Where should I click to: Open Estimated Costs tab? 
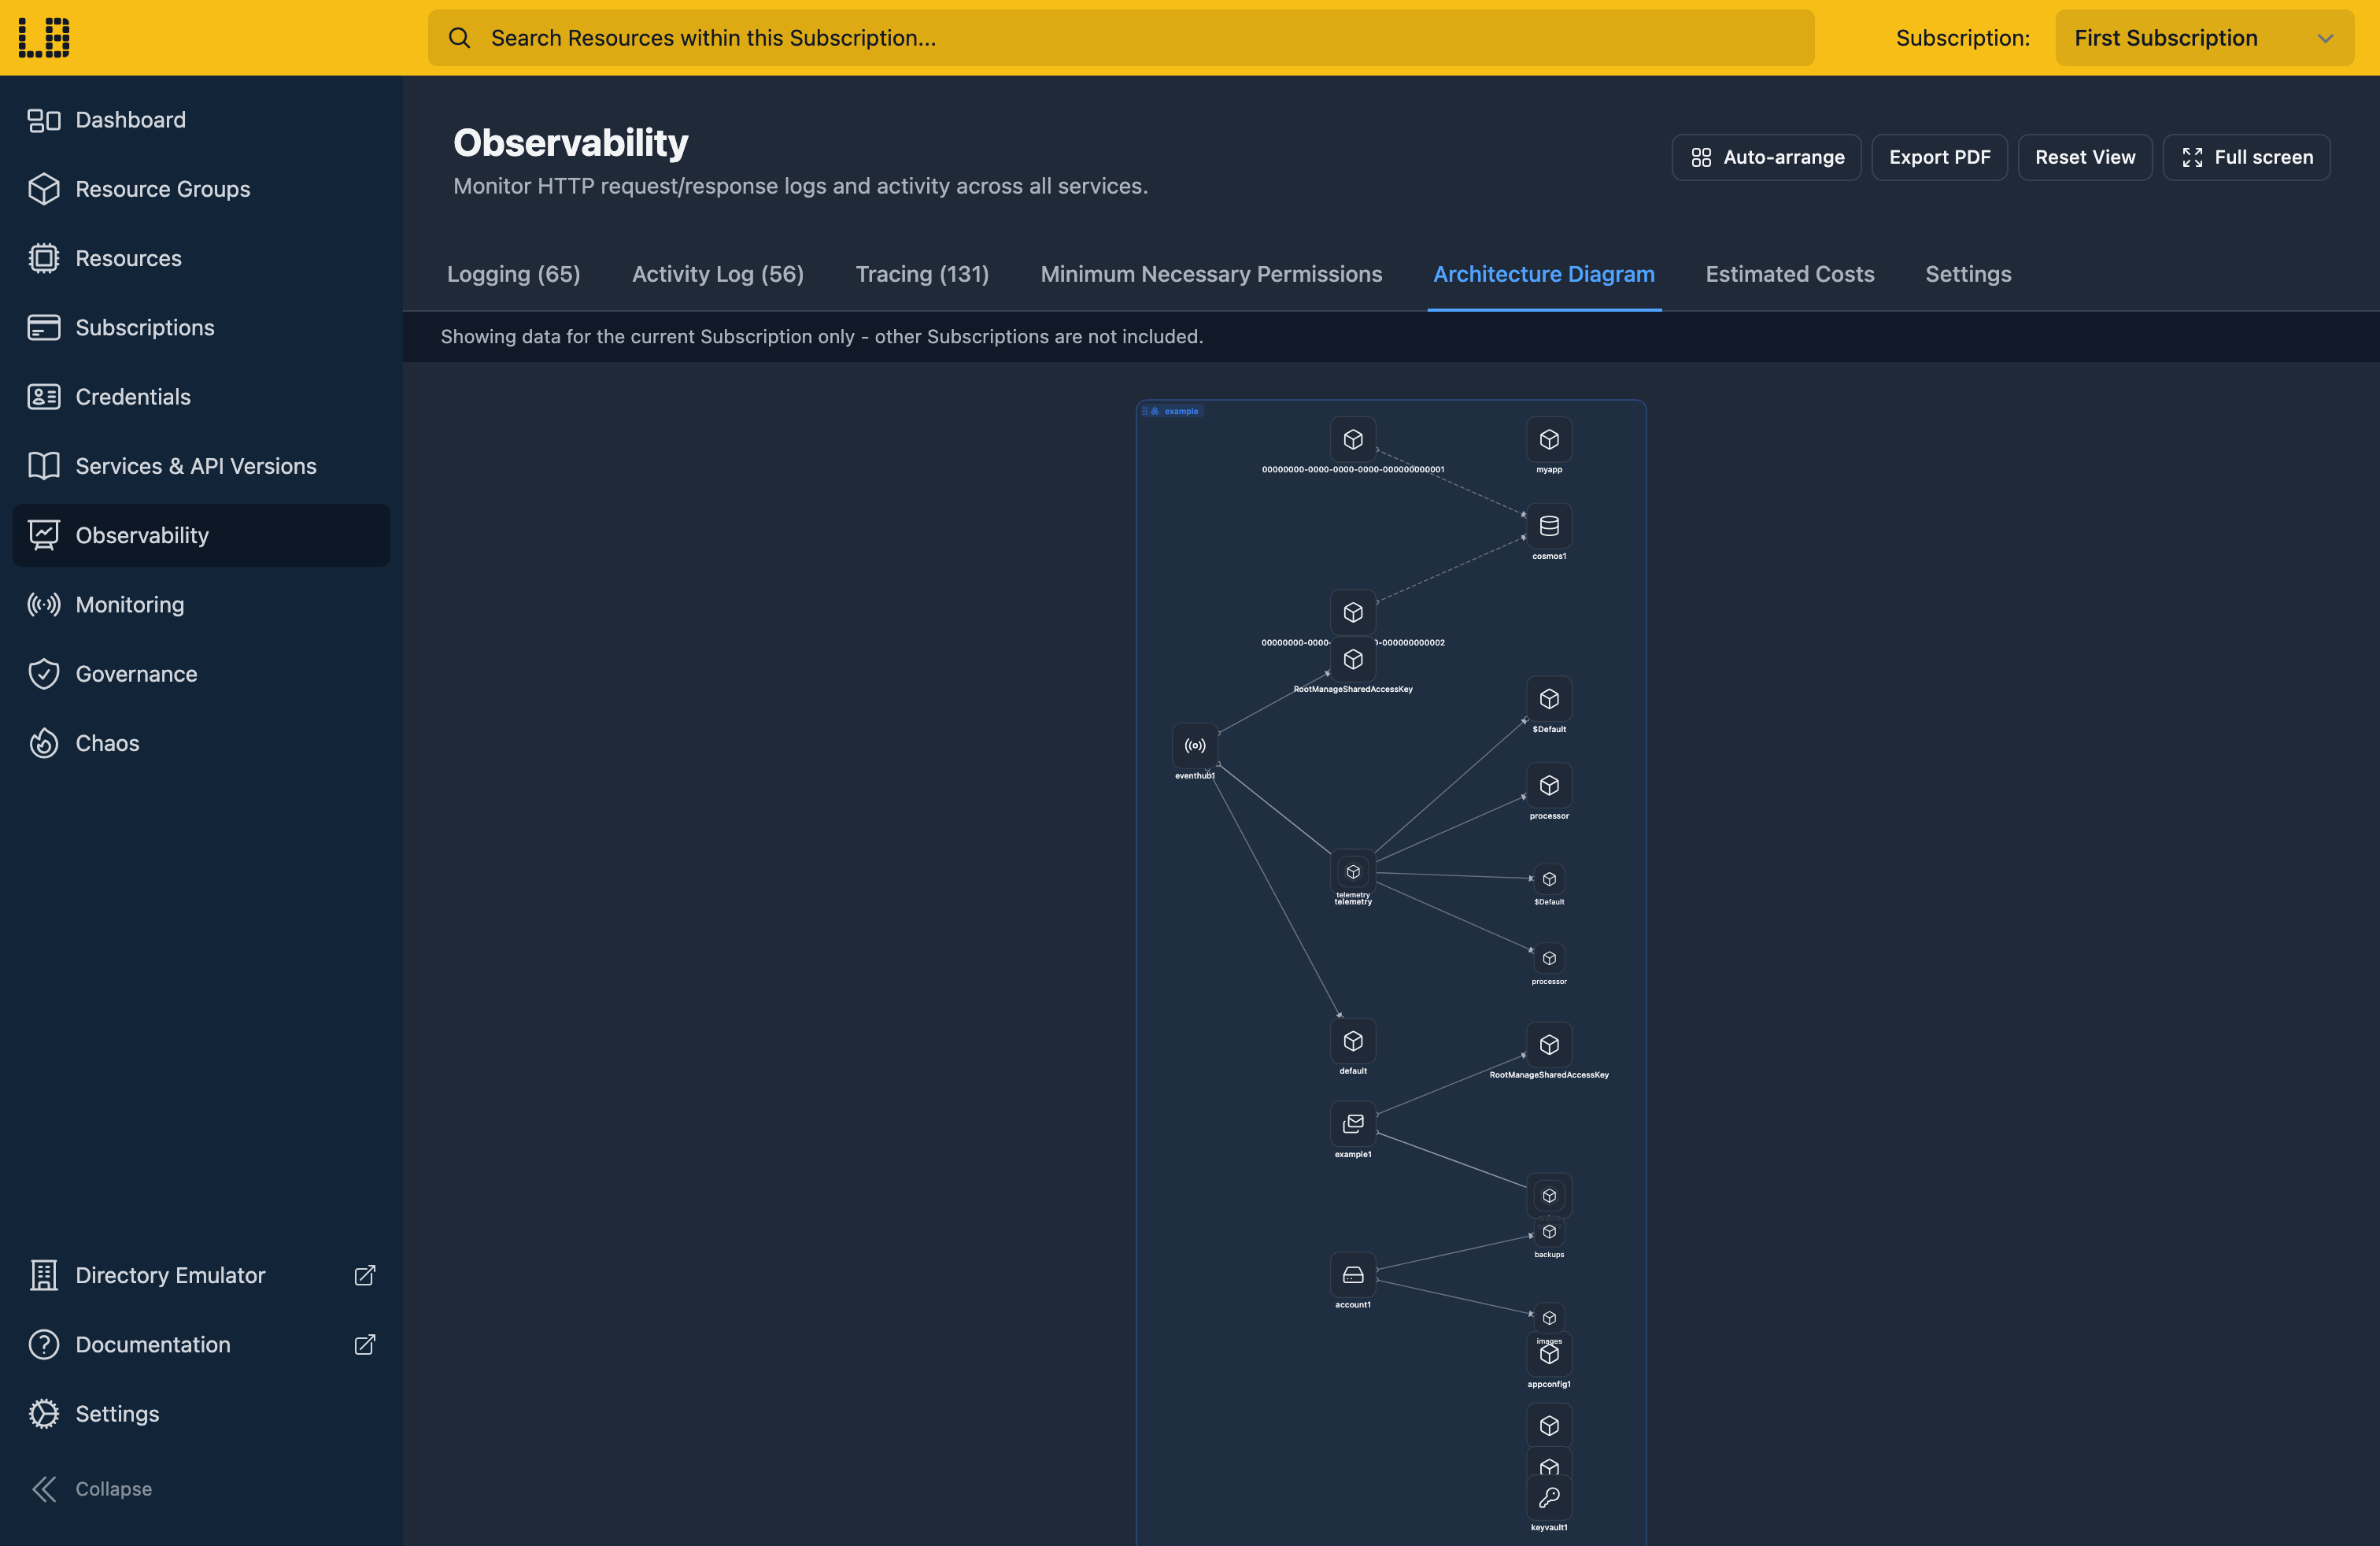(1789, 274)
